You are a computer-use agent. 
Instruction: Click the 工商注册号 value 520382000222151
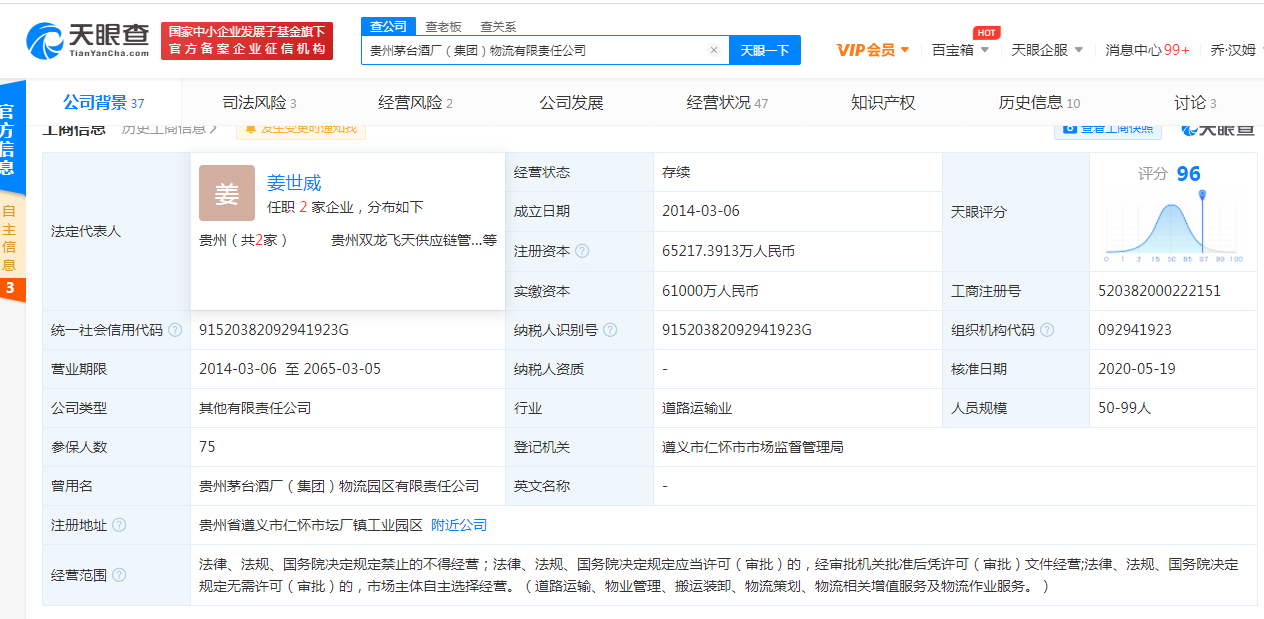pyautogui.click(x=1159, y=291)
